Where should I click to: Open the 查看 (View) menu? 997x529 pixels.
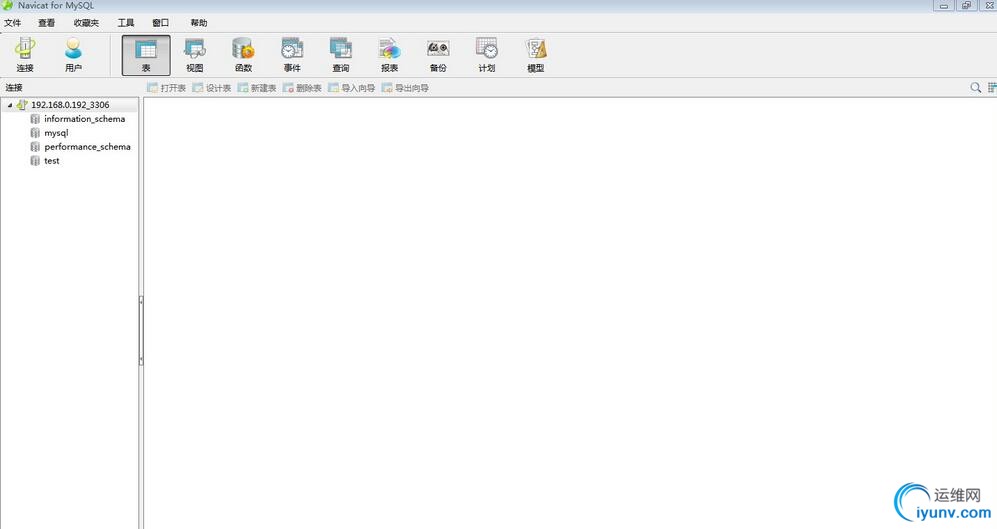[46, 23]
